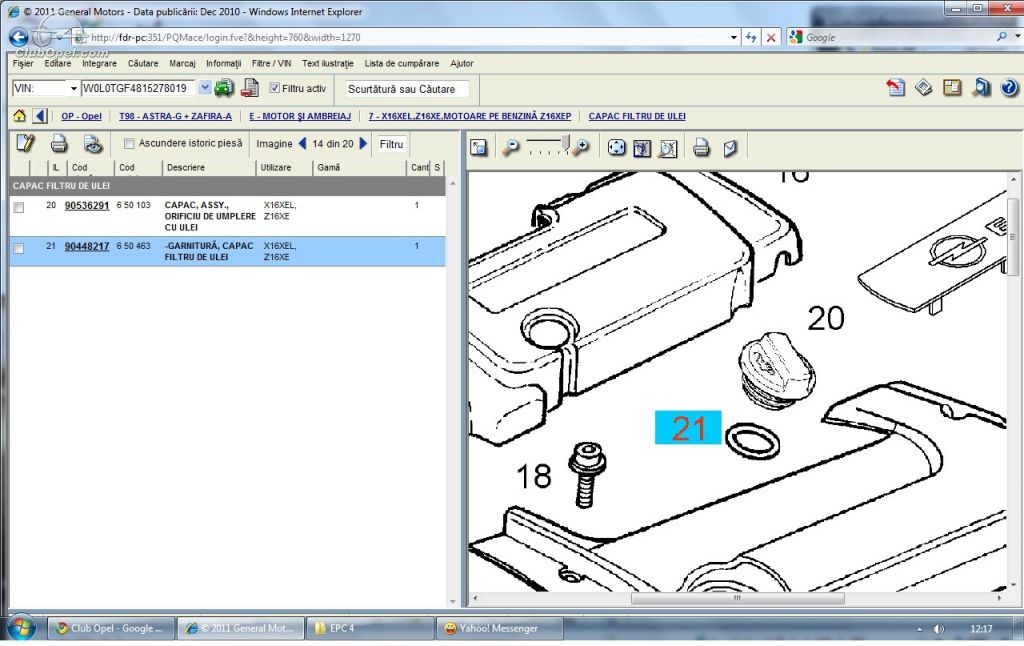Zoom out with the minus magnifier icon
This screenshot has width=1024, height=646.
click(x=510, y=148)
